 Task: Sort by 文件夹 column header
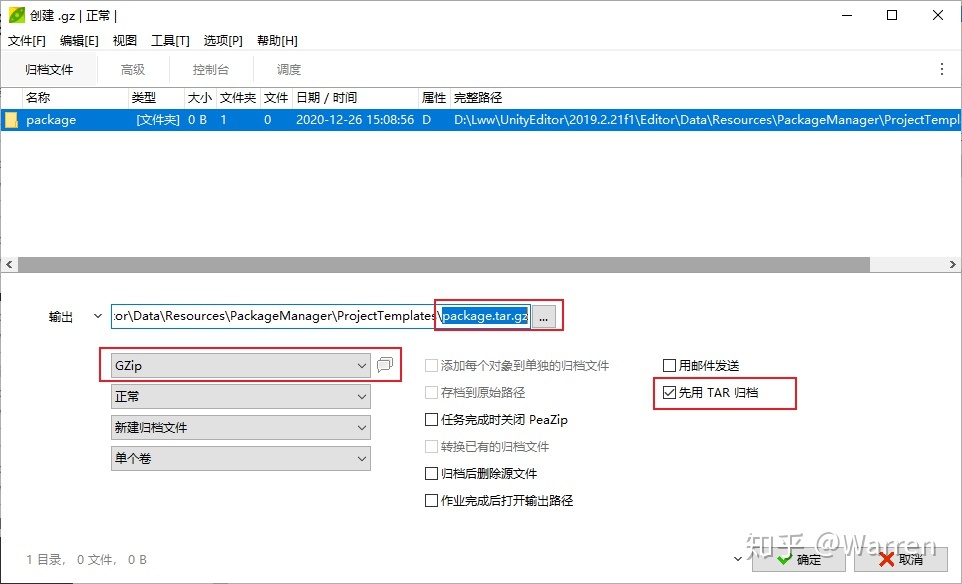click(238, 98)
